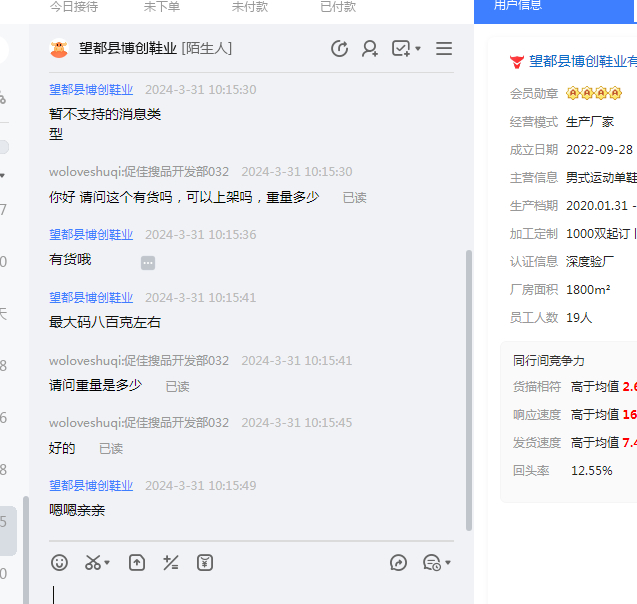This screenshot has height=604, width=637.
Task: Click message 你好 请问这个有货吗
Action: point(184,197)
